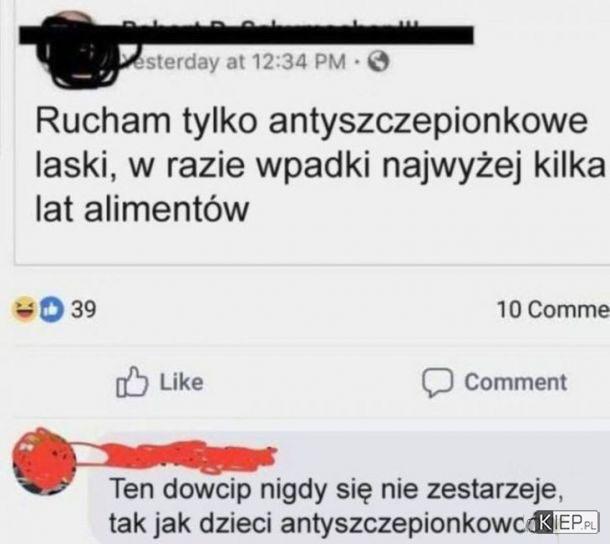The image size is (610, 544).
Task: Open the "Yesterday at 12:34 PM" timestamp
Action: click(x=233, y=62)
